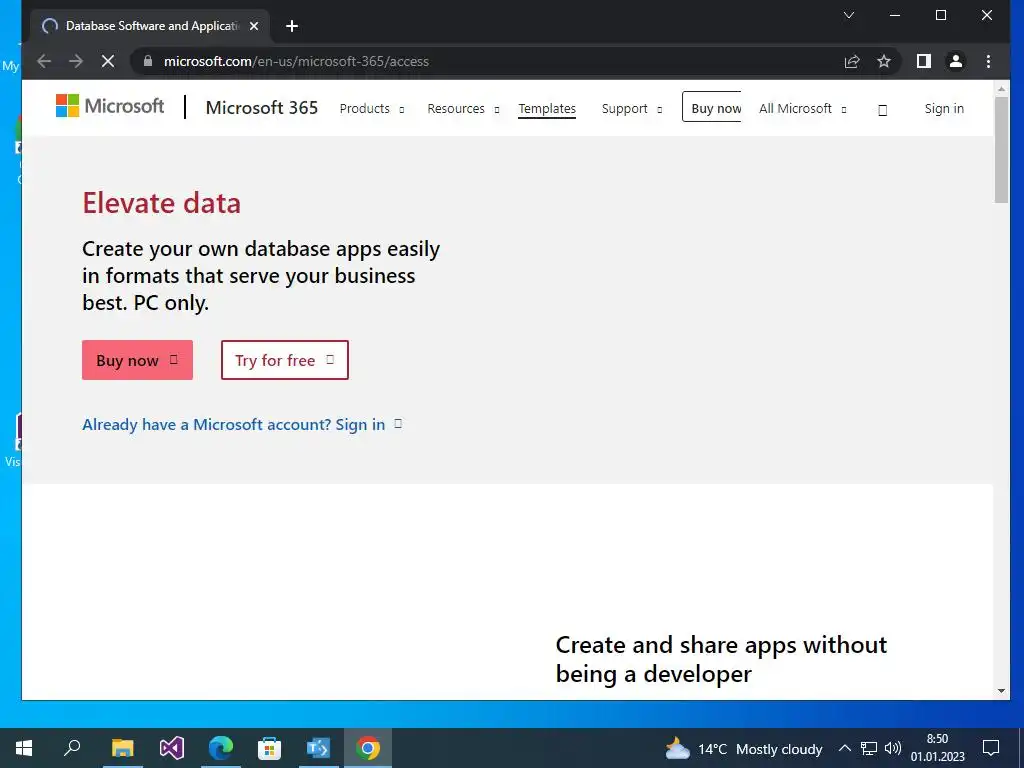View site information via the padlock icon

tap(148, 61)
